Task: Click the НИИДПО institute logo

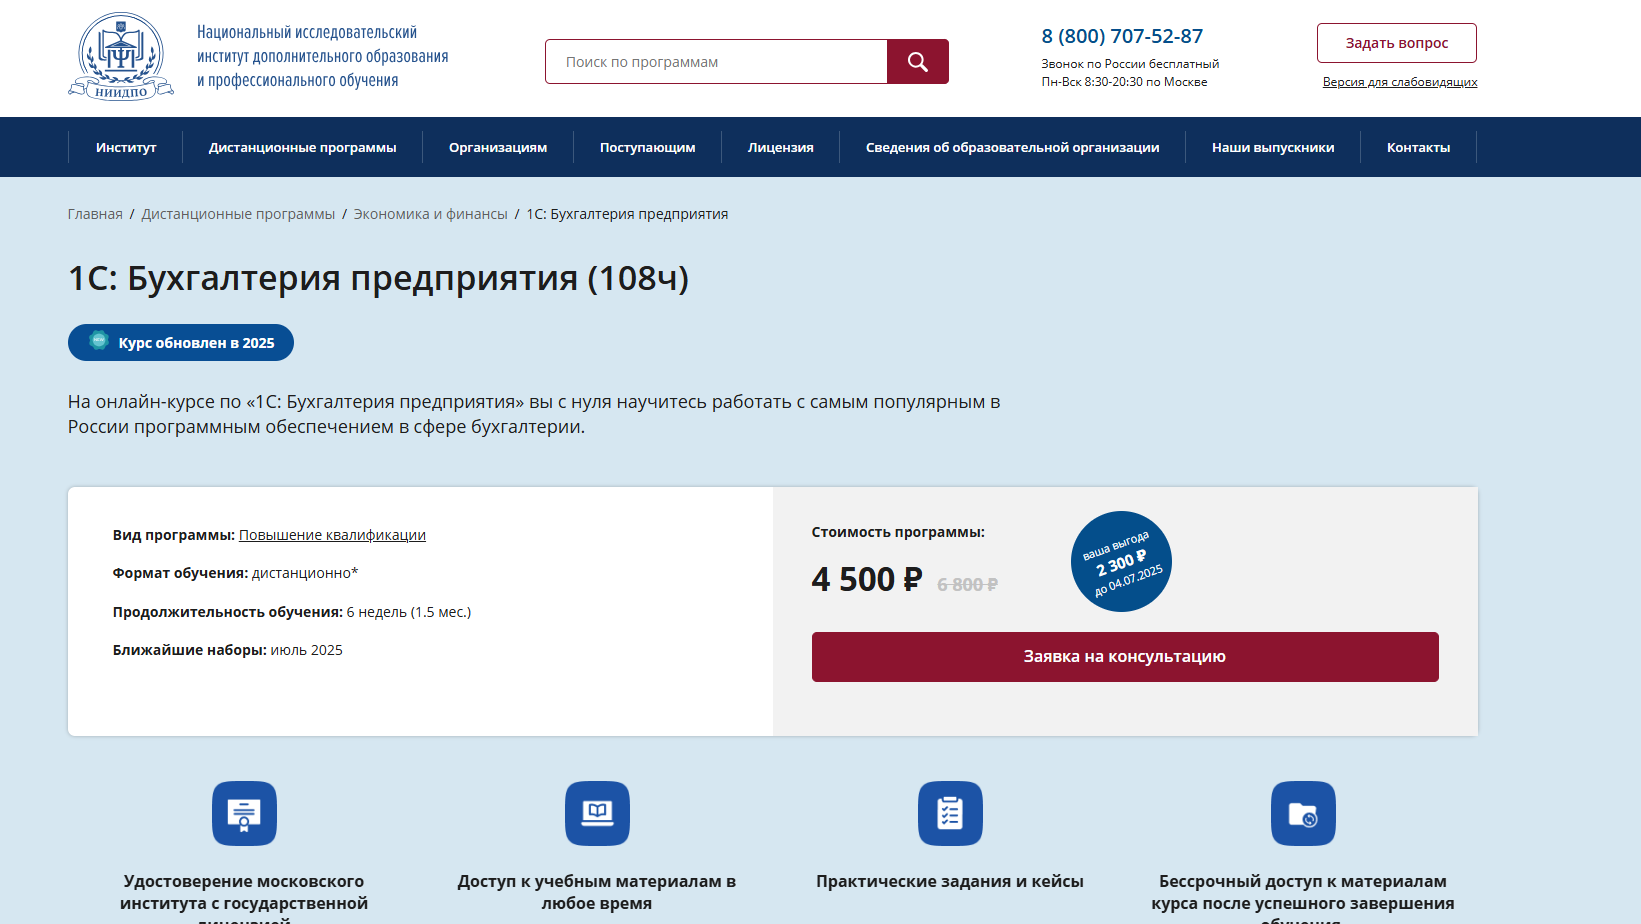Action: pos(121,57)
